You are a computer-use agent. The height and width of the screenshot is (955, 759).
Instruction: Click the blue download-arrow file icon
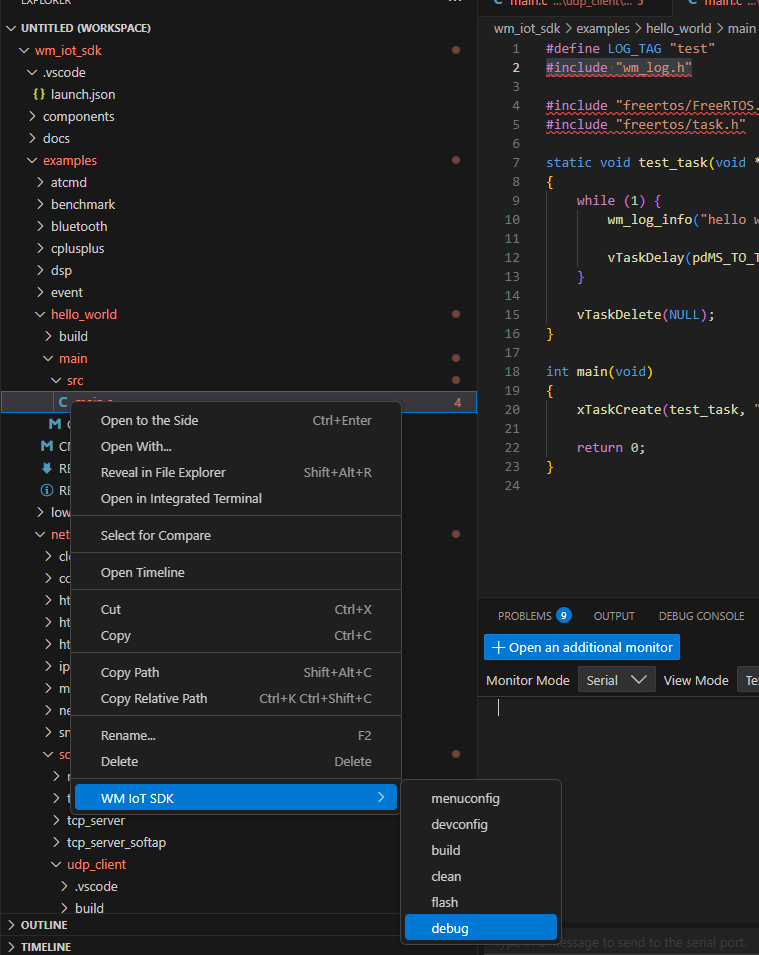point(47,468)
